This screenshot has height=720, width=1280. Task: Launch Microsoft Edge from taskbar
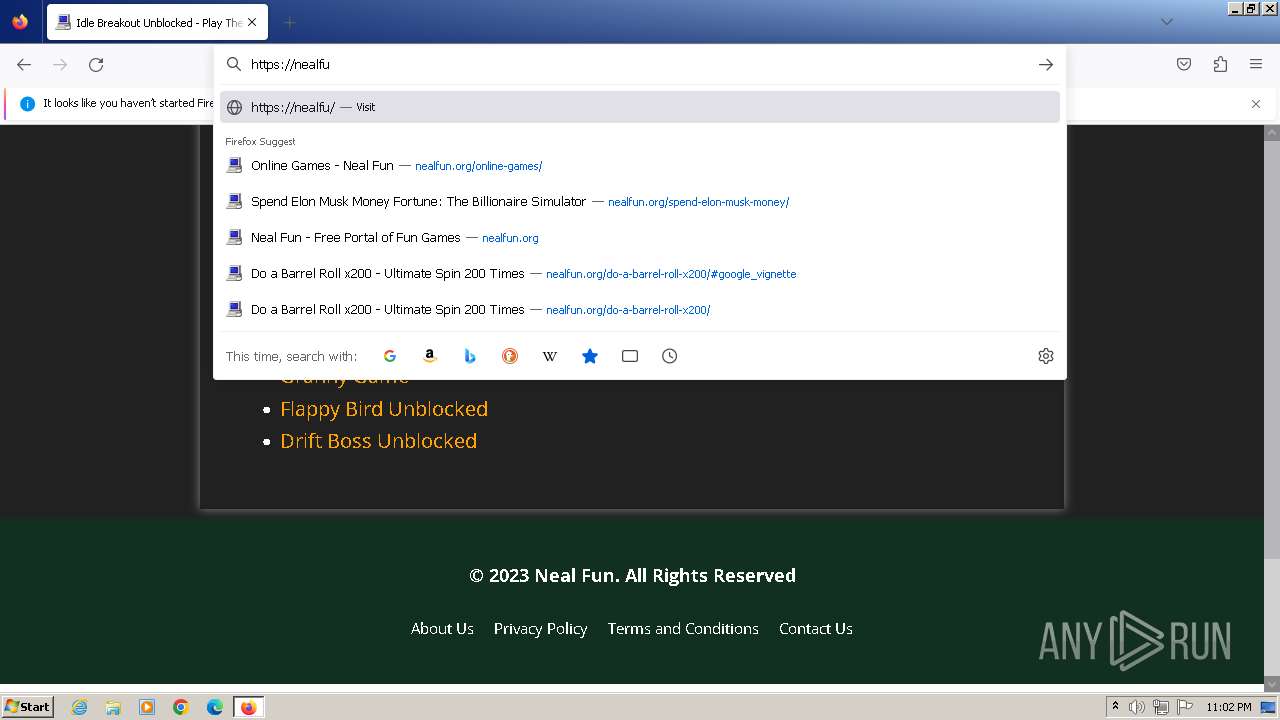coord(215,707)
